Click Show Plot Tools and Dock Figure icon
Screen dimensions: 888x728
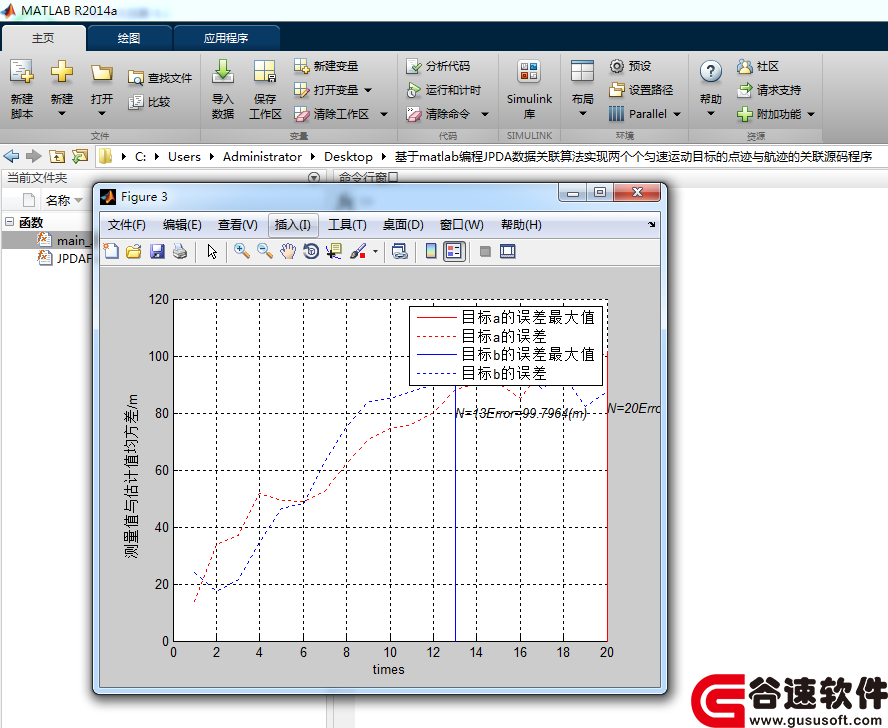point(508,251)
